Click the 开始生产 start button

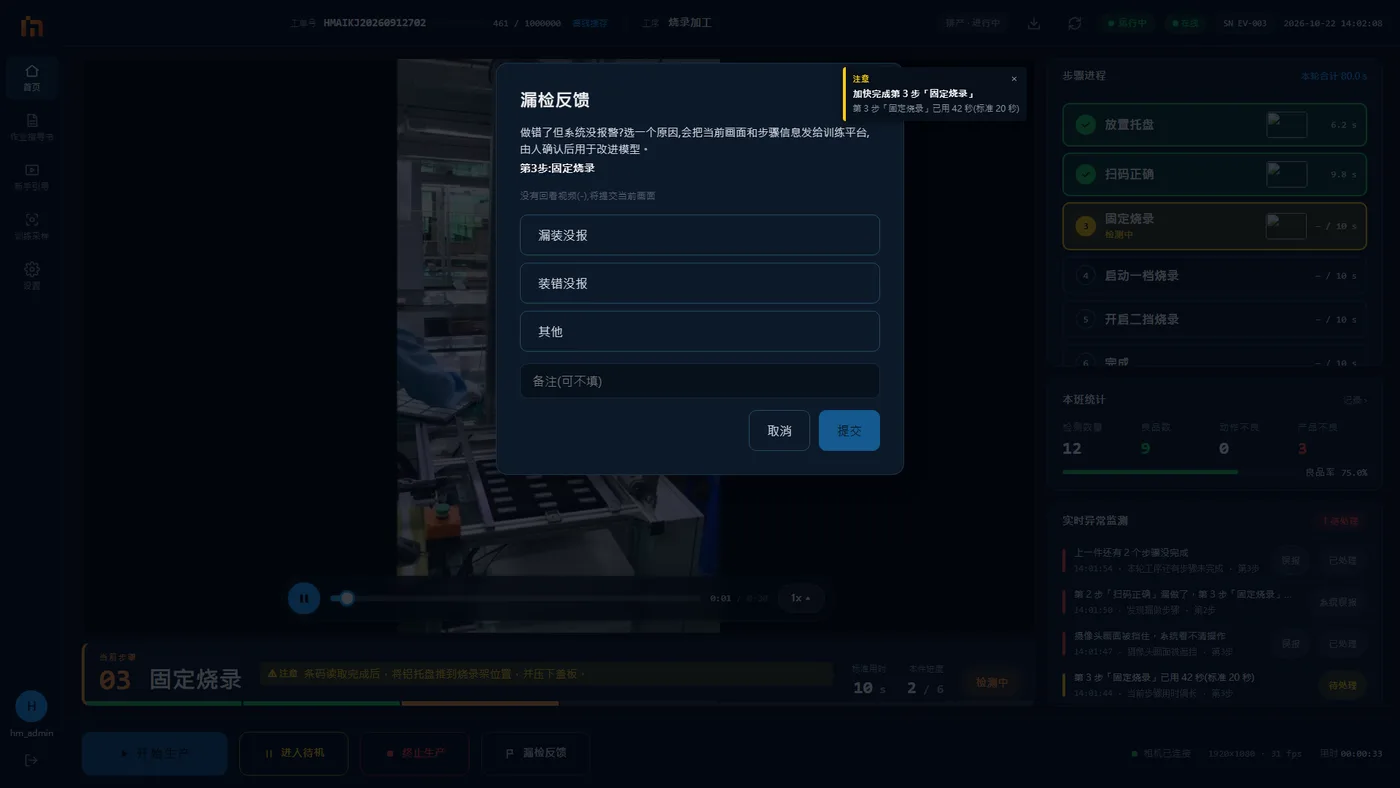[x=154, y=753]
